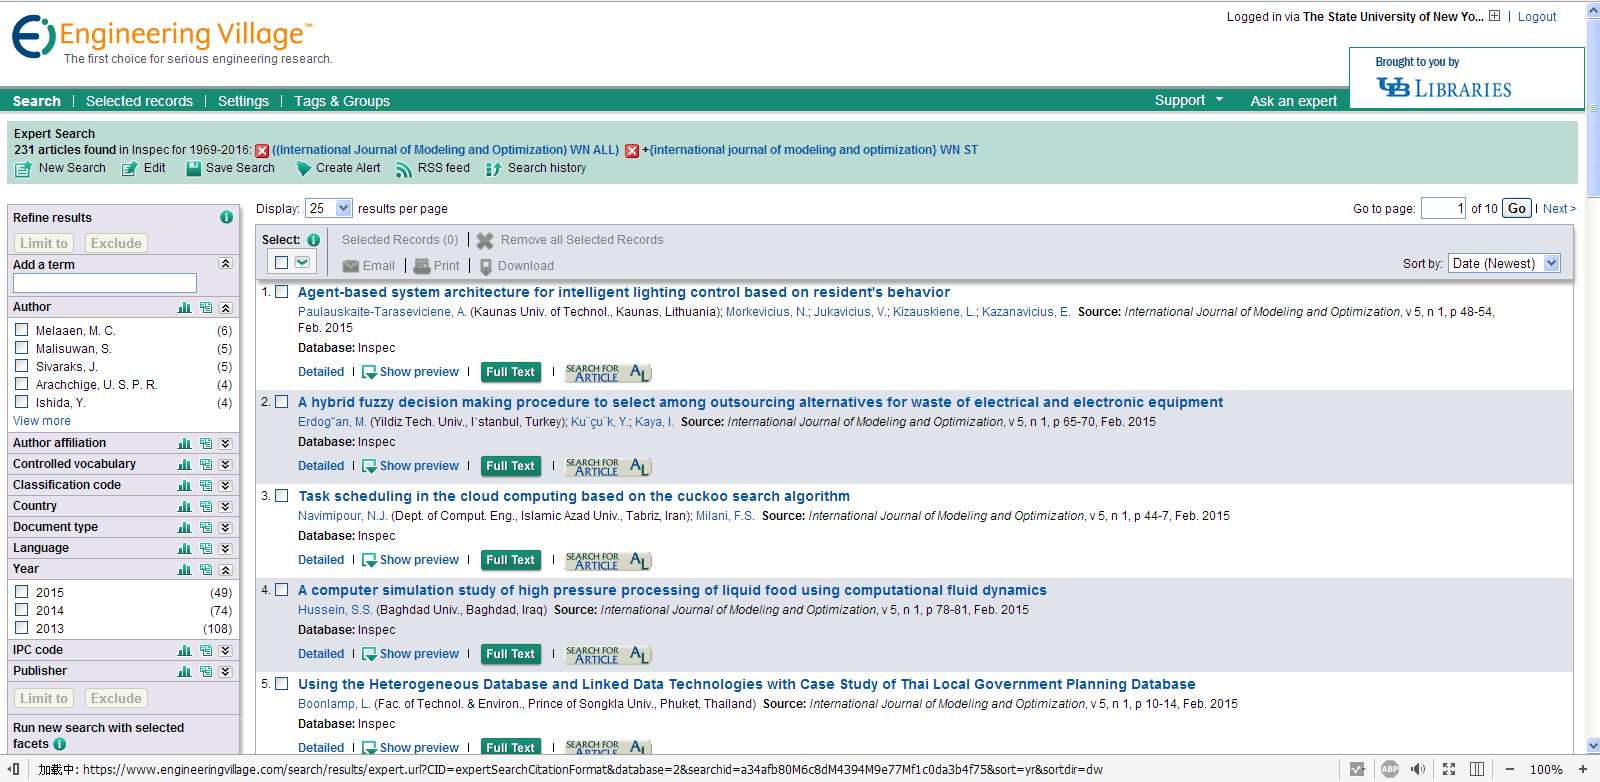The image size is (1600, 782).
Task: Open the Support menu
Action: point(1189,100)
